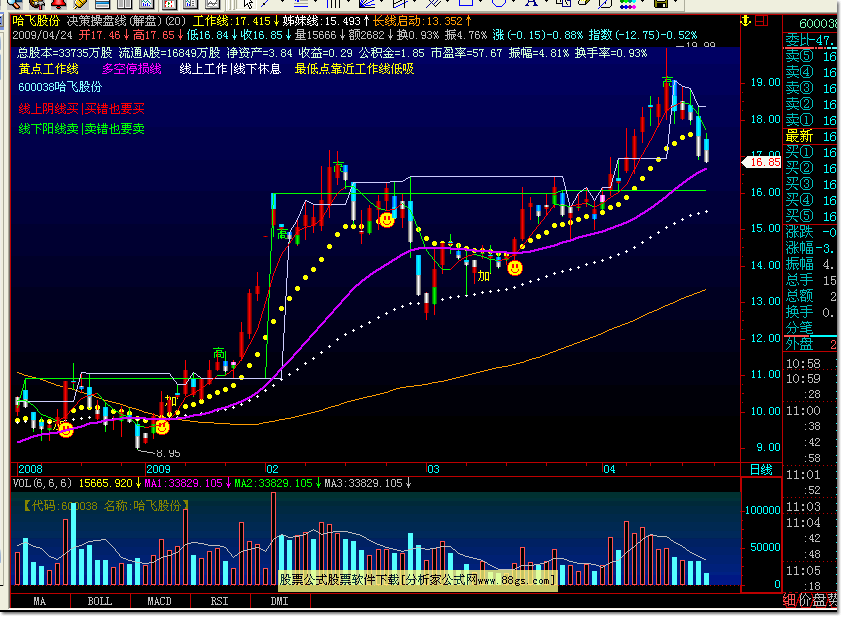
Task: Switch to the MACD indicator tab
Action: (159, 601)
